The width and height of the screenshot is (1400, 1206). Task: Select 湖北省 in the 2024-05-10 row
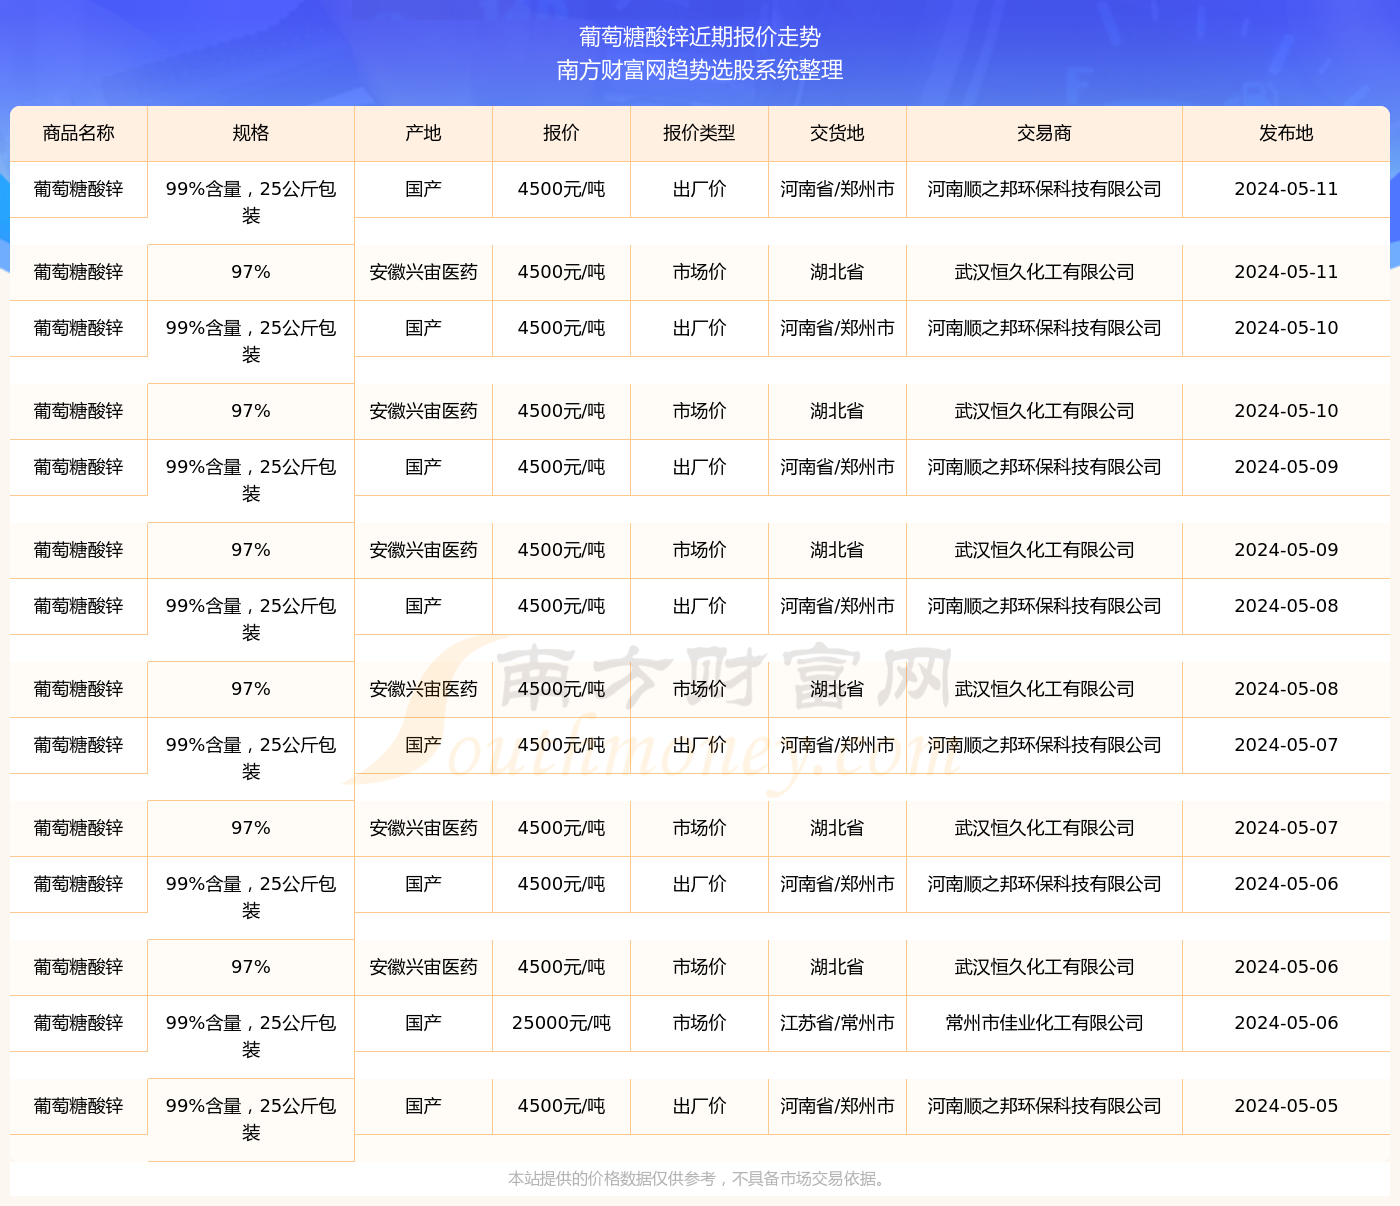[837, 411]
